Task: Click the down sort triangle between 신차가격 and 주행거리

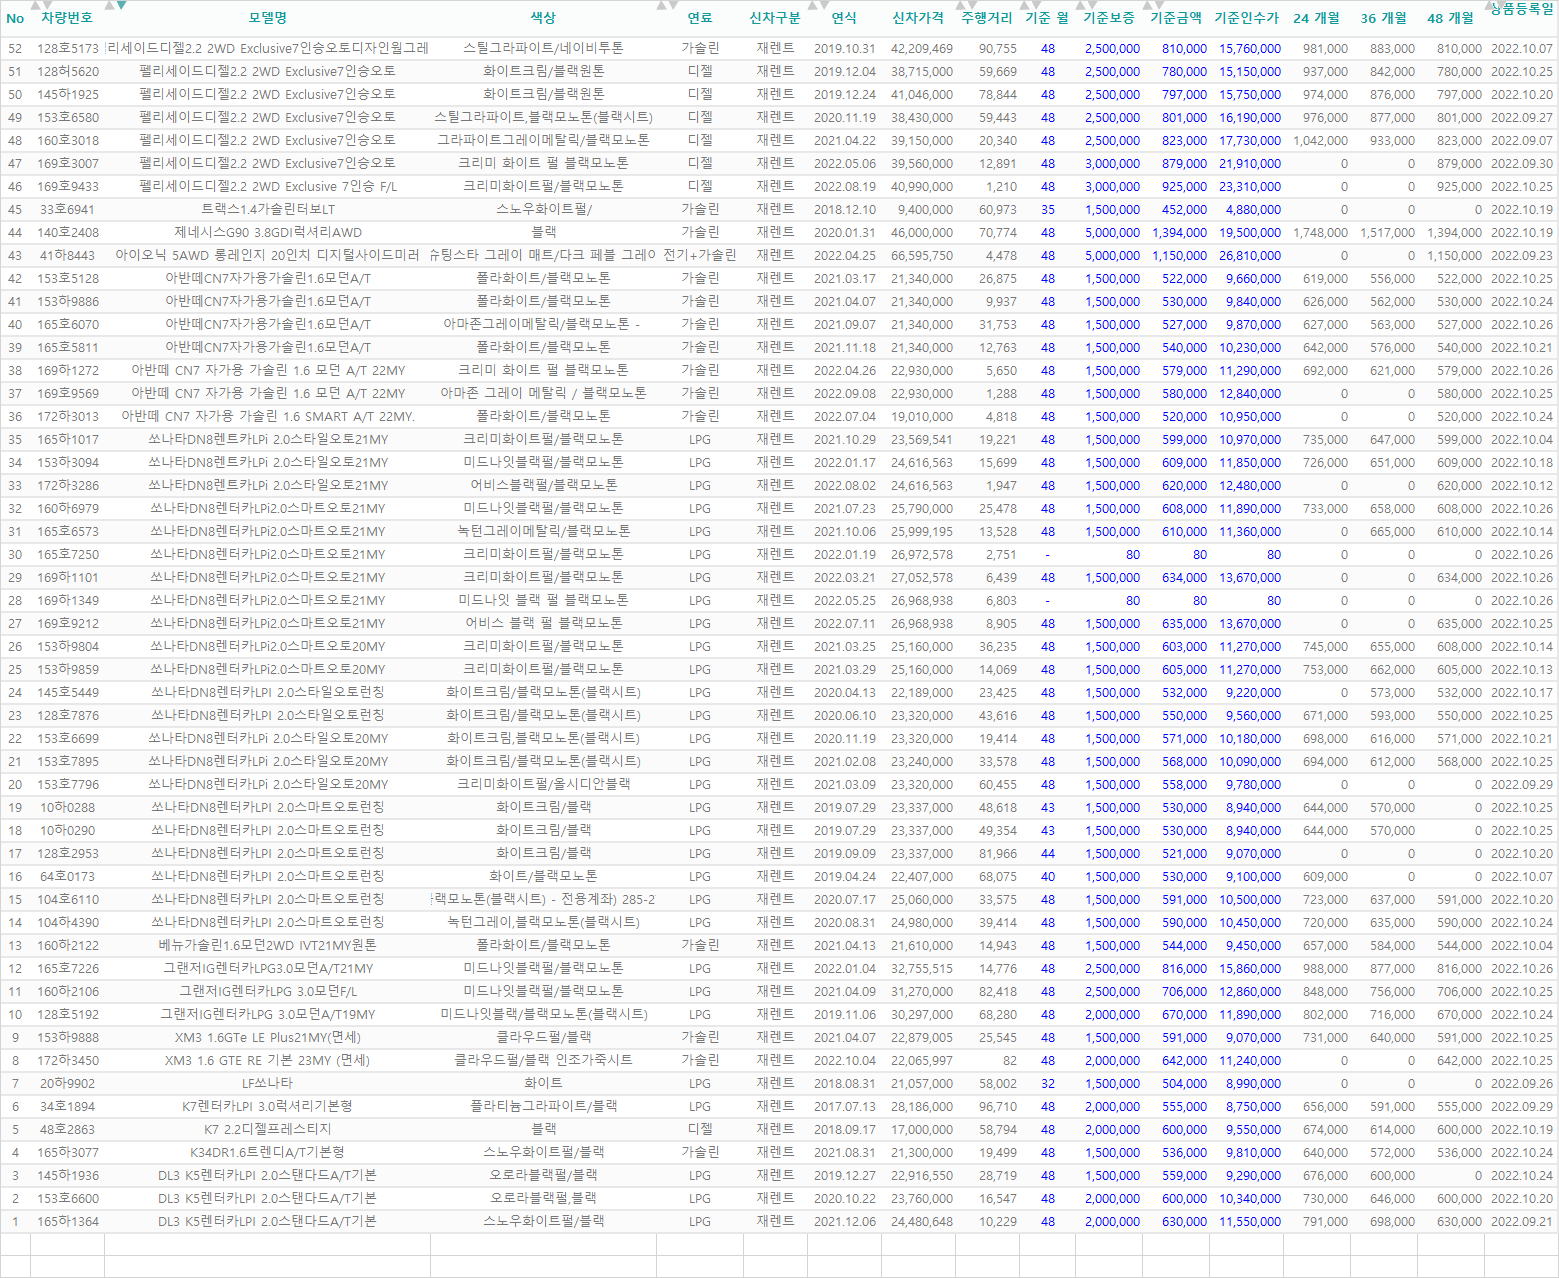Action: 972,5
